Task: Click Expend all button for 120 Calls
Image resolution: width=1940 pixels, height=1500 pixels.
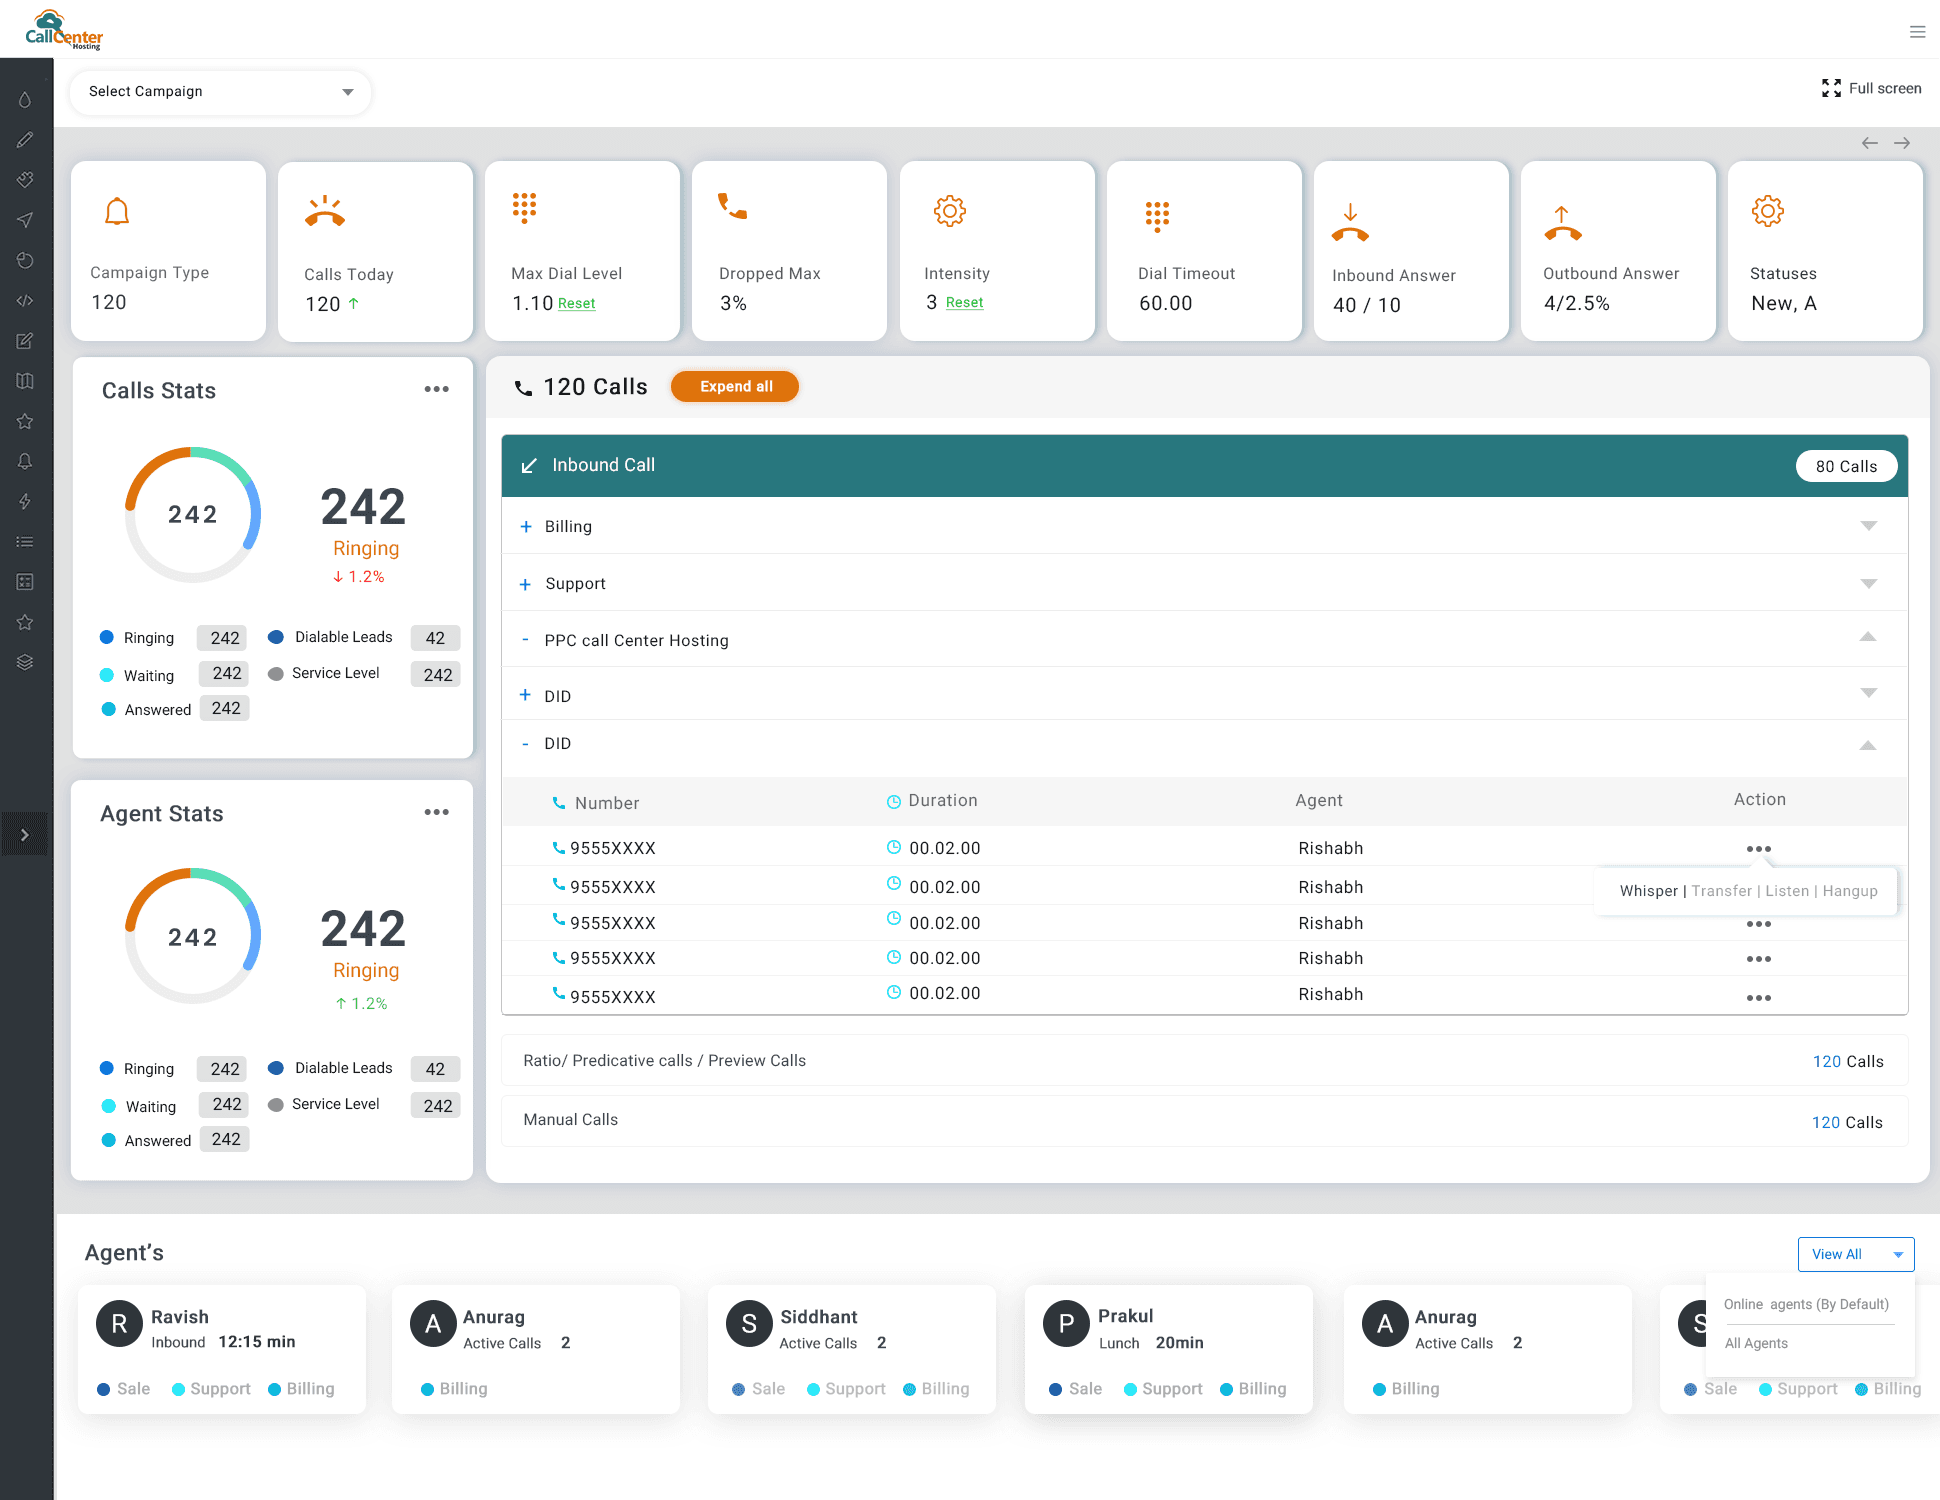Action: [734, 386]
